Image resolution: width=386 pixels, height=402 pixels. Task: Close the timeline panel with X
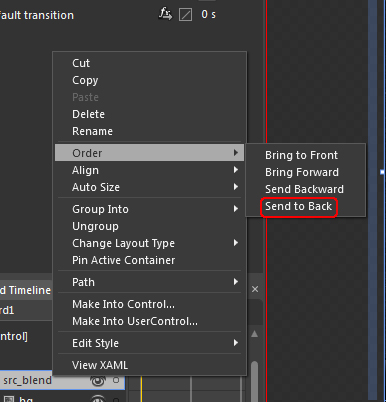pos(255,289)
